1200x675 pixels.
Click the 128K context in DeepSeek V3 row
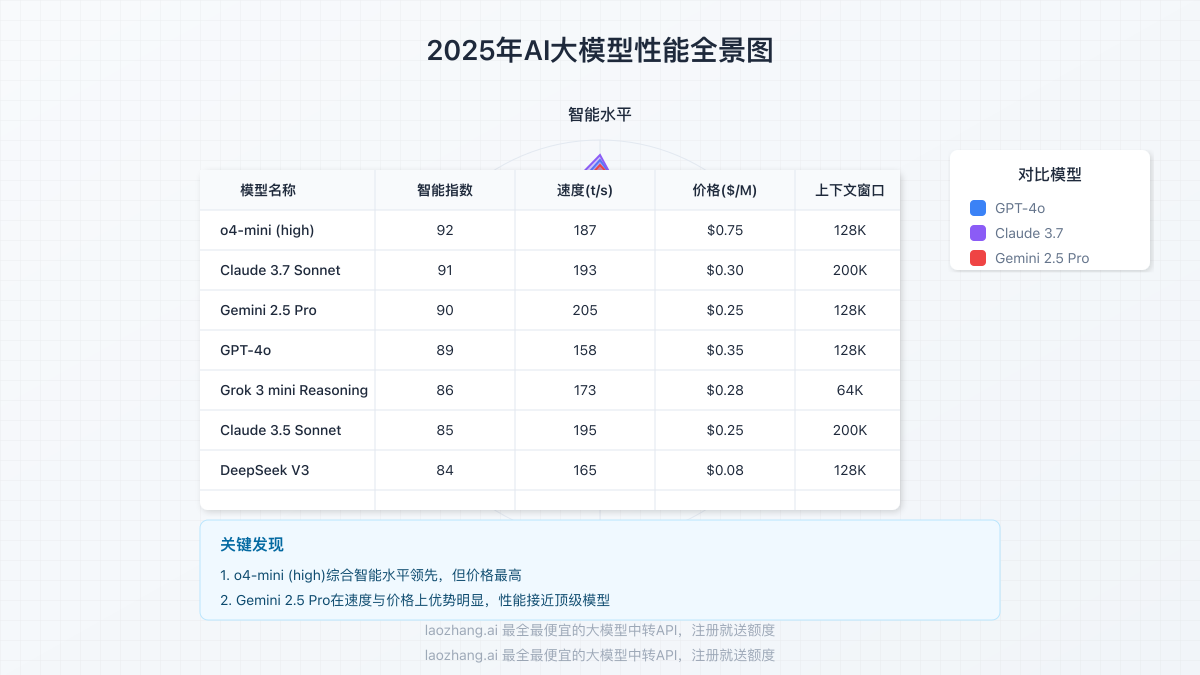pyautogui.click(x=850, y=470)
